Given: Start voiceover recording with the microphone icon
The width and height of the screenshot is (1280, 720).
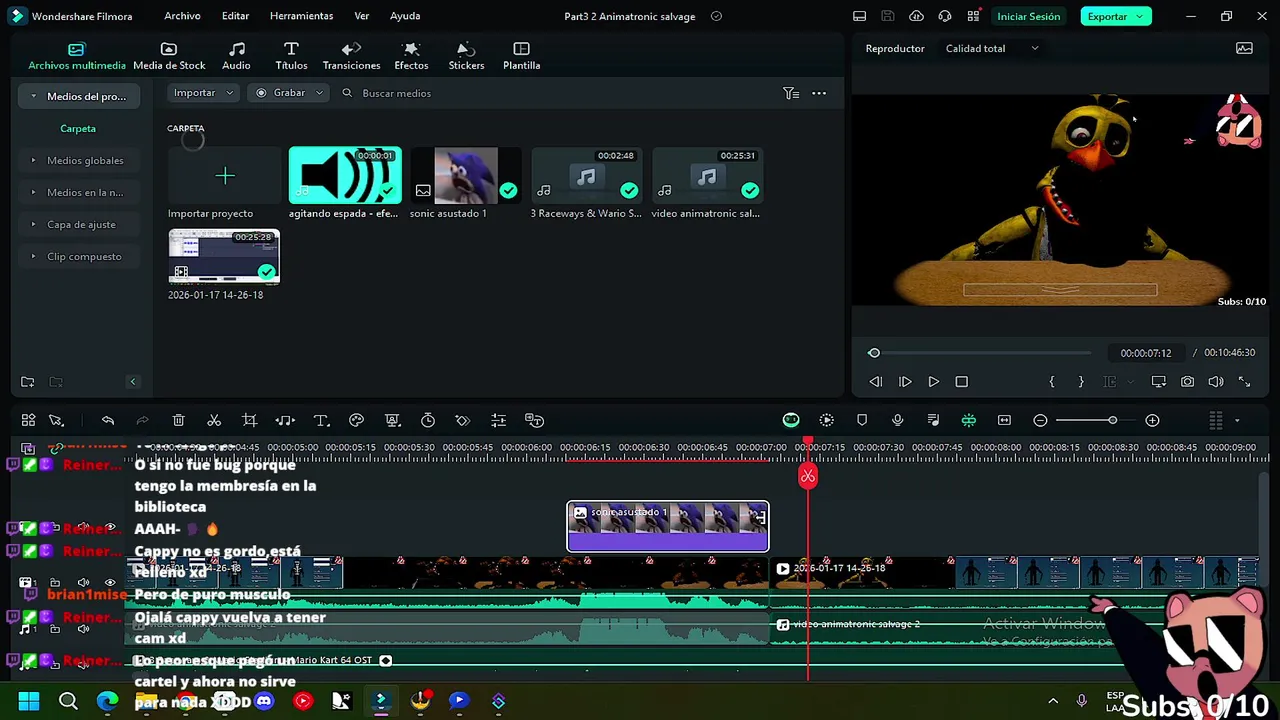Looking at the screenshot, I should pyautogui.click(x=897, y=421).
